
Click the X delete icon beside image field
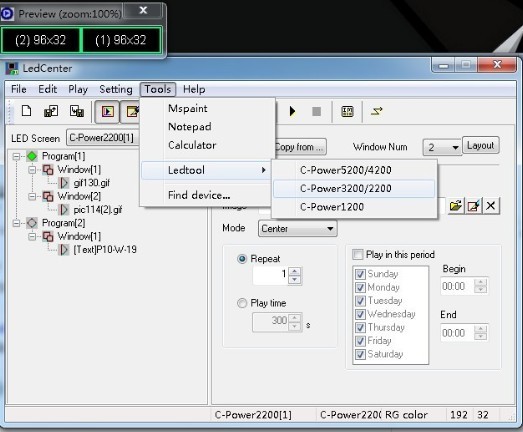pos(491,206)
